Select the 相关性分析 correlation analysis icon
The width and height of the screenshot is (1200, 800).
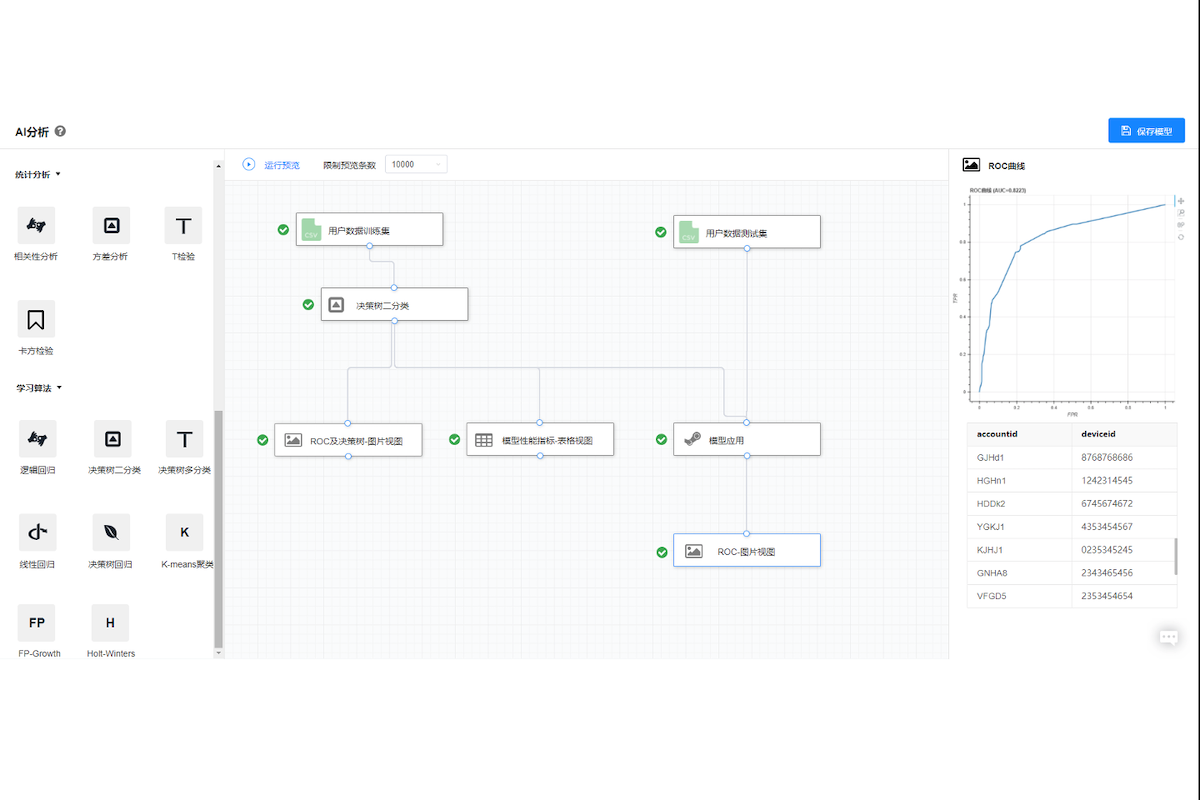tap(36, 226)
